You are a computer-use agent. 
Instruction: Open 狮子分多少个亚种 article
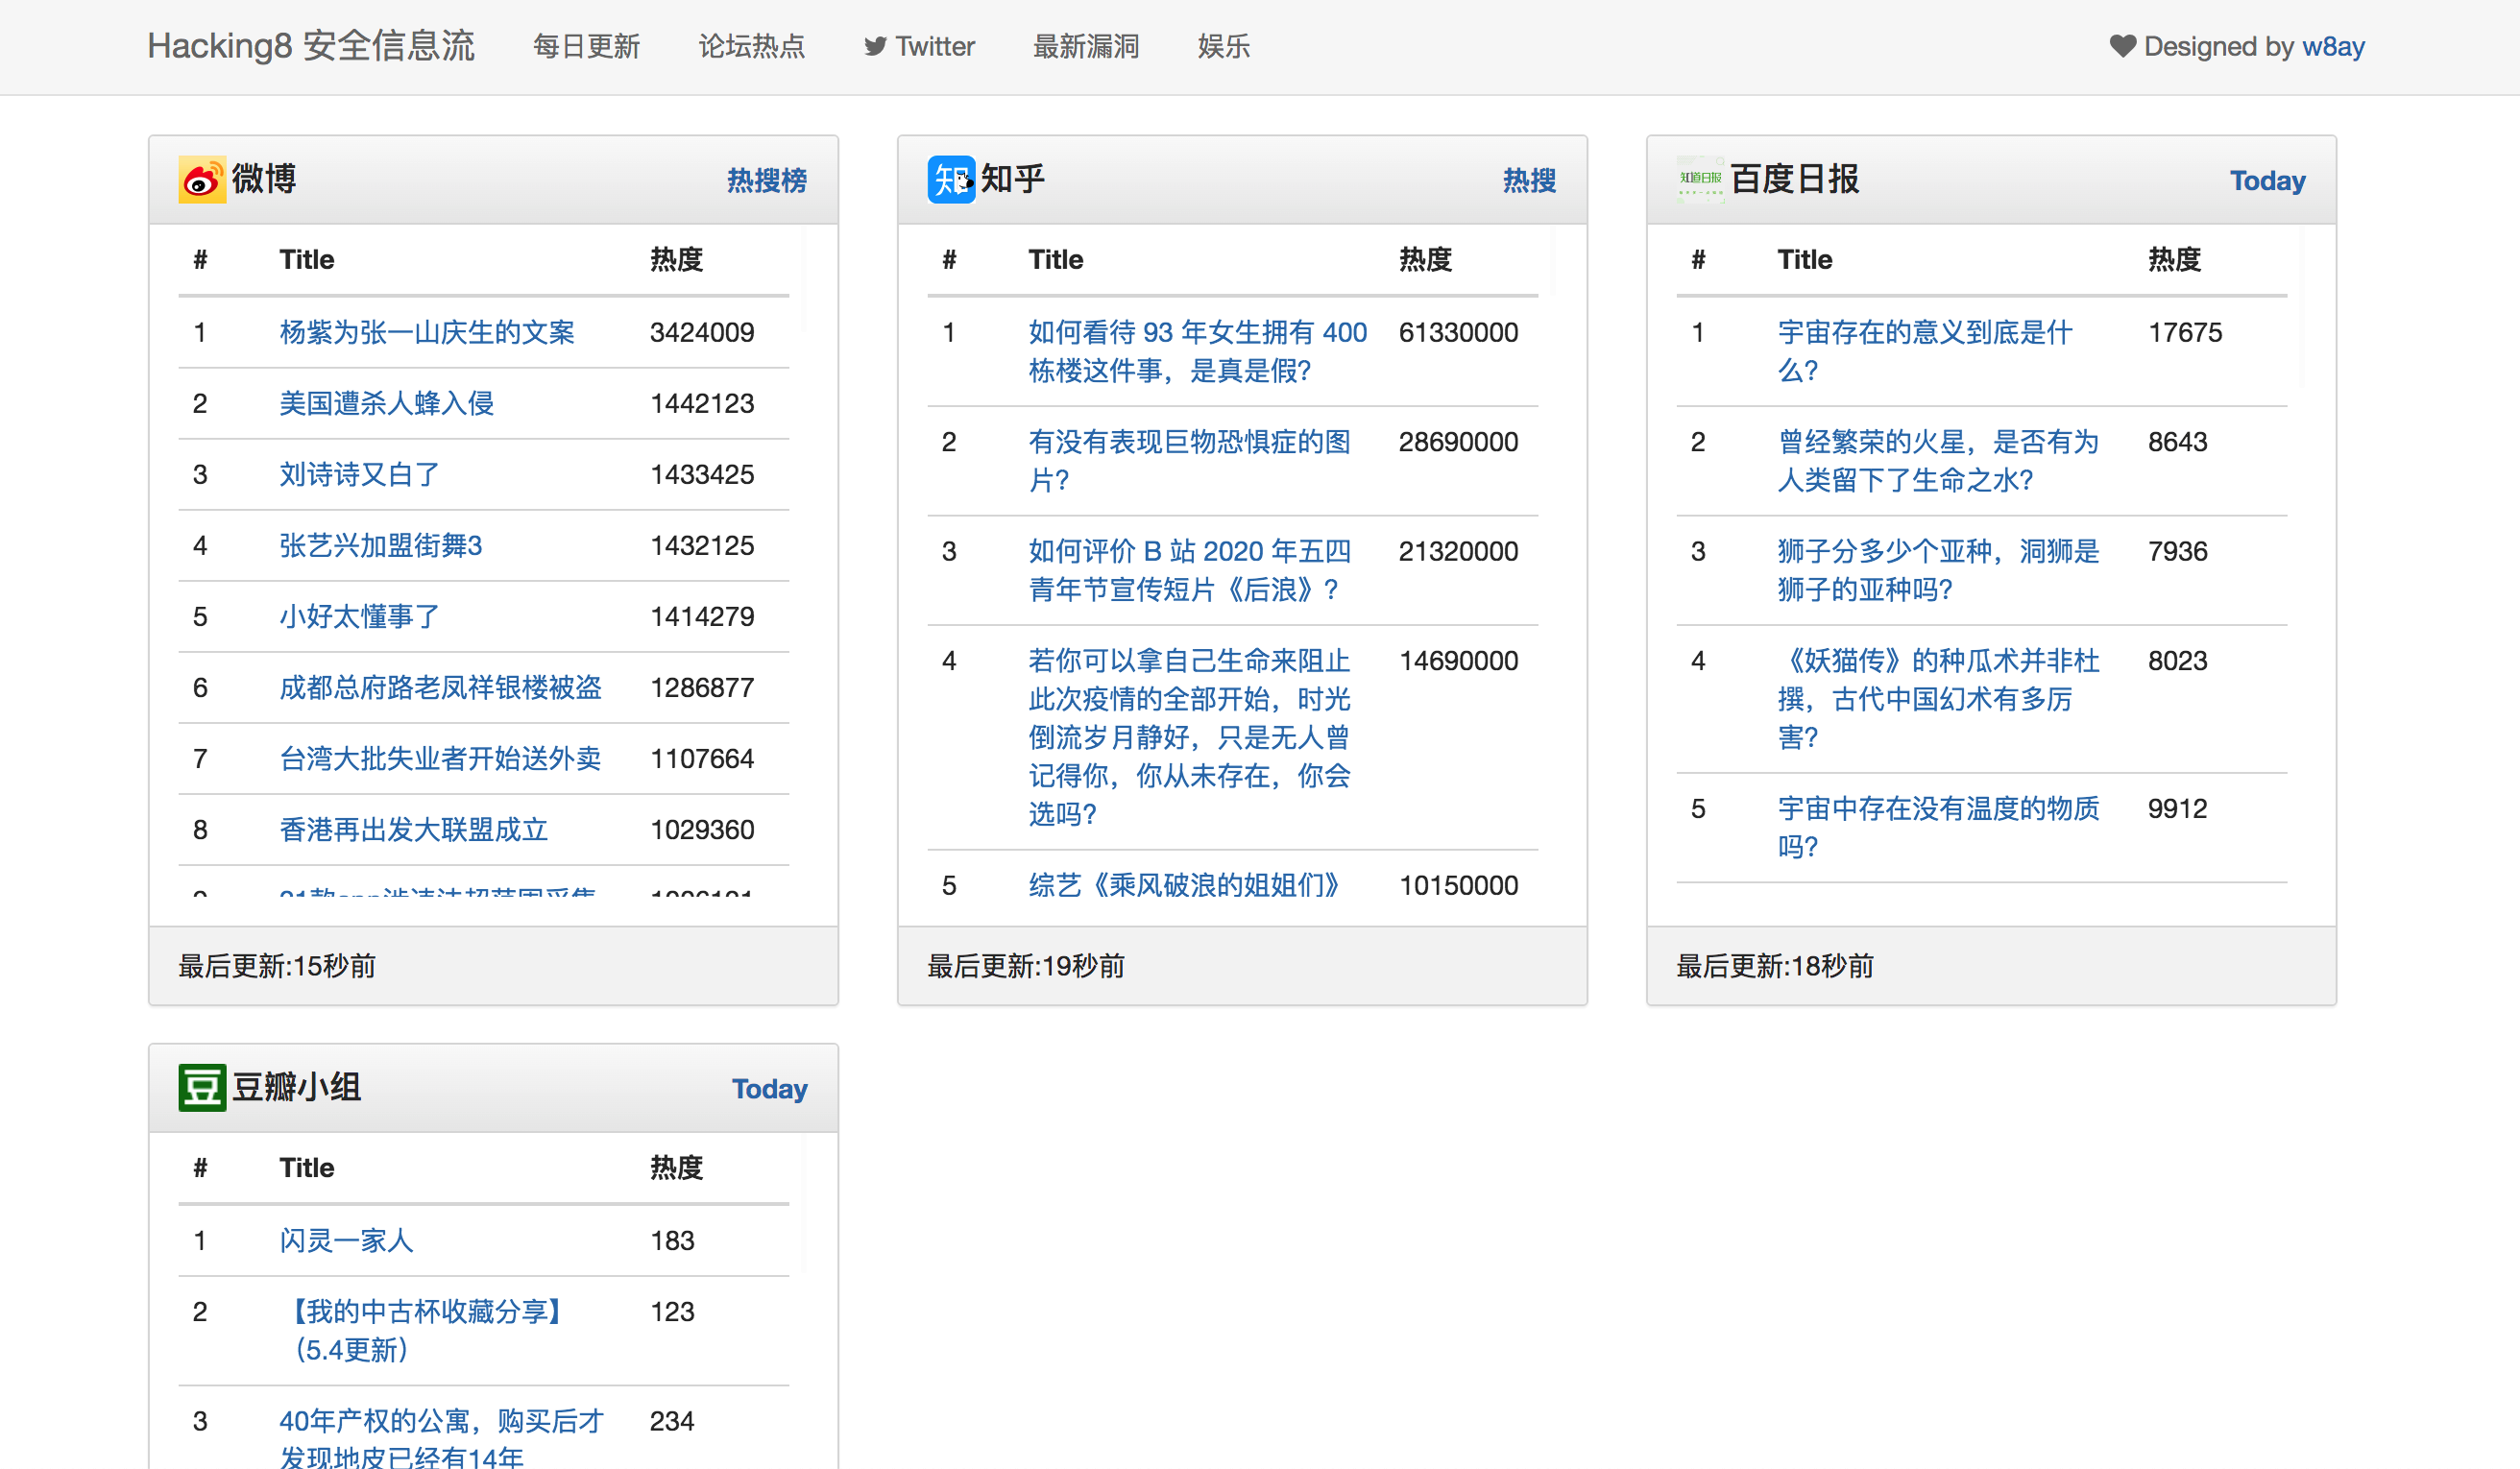pos(1939,571)
